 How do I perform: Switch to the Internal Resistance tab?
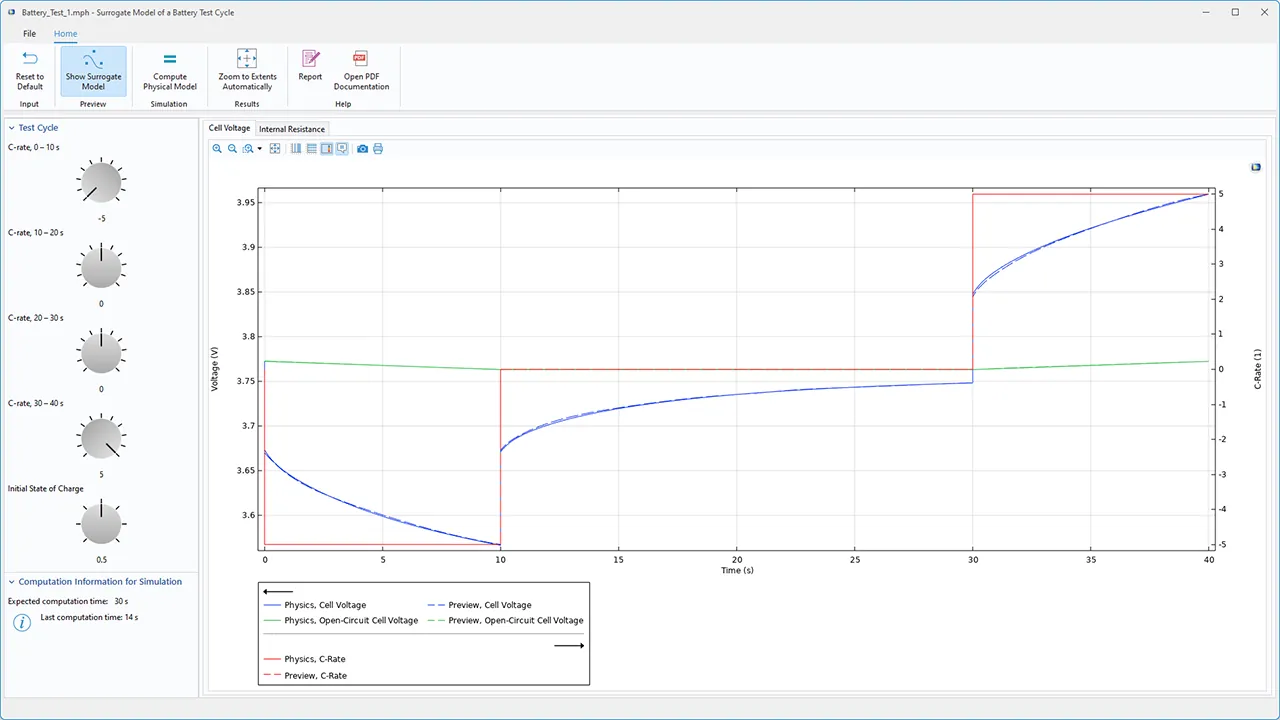coord(292,129)
